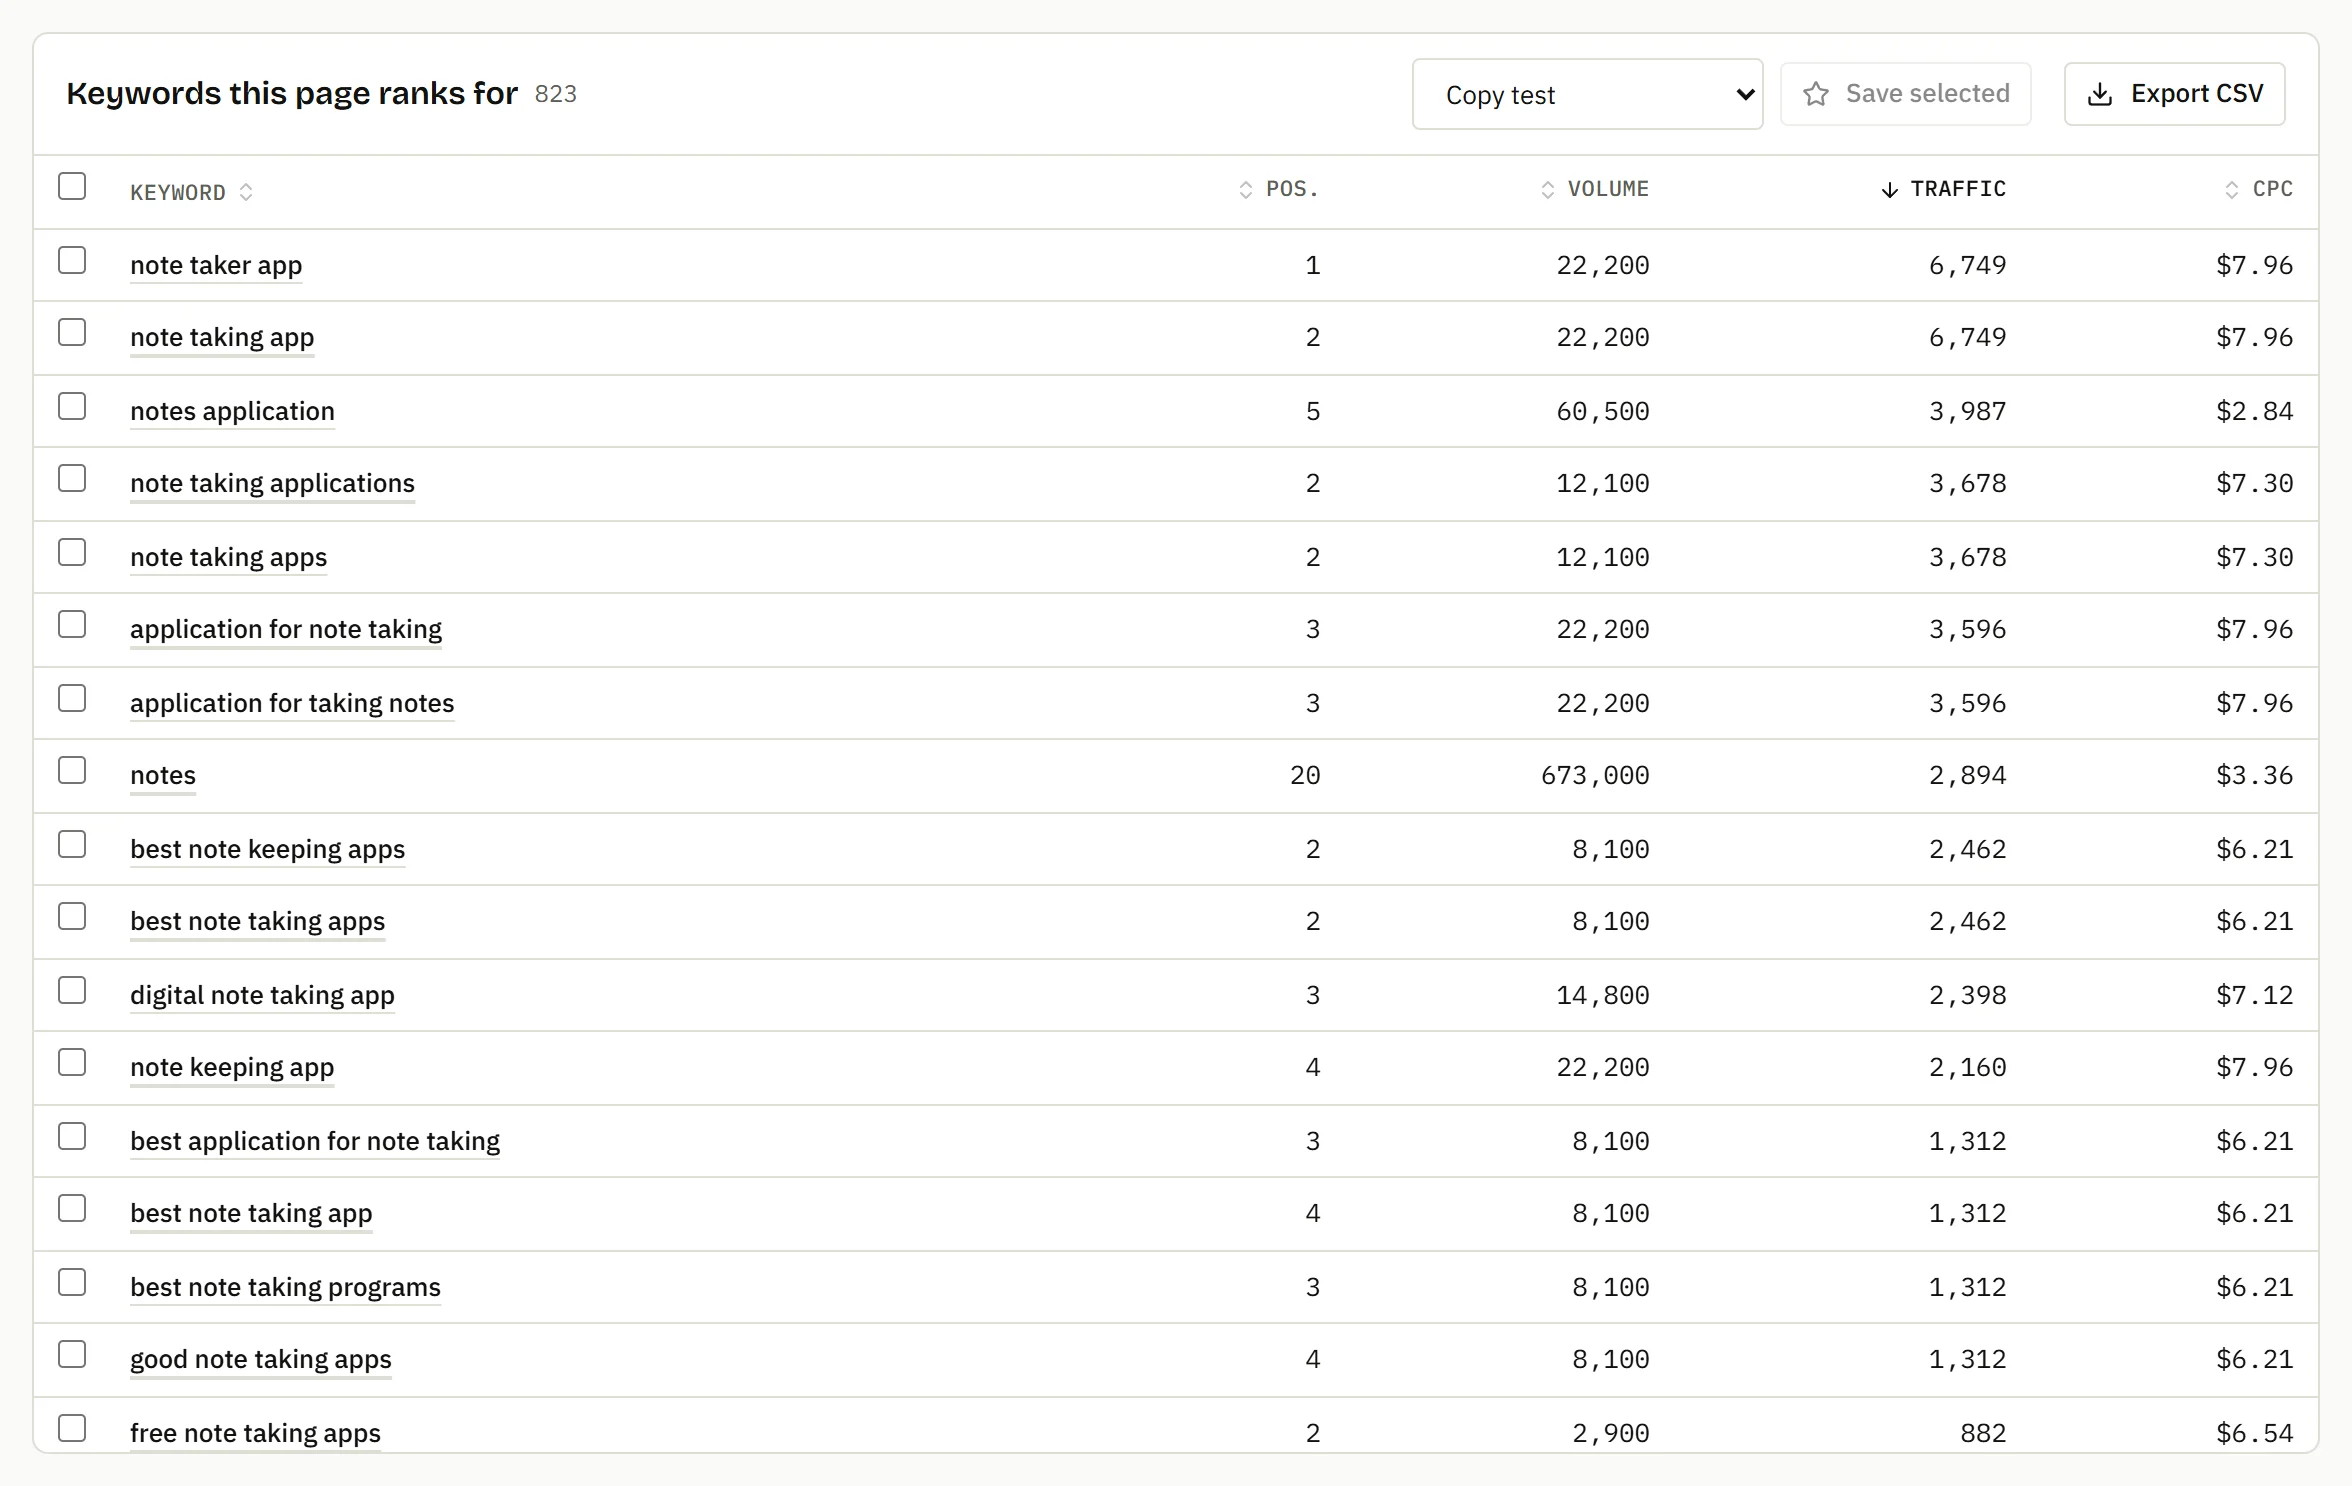Open free note taking apps link

pyautogui.click(x=255, y=1434)
